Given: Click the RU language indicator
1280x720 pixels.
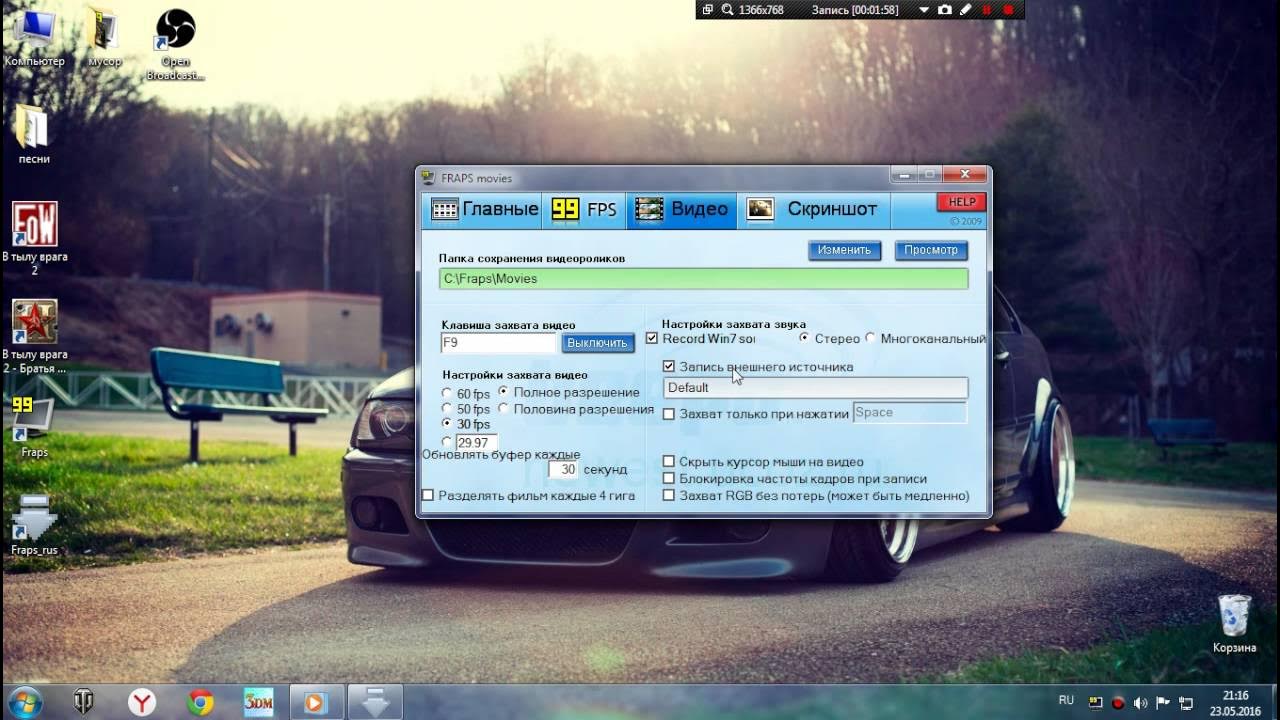Looking at the screenshot, I should (x=1066, y=699).
